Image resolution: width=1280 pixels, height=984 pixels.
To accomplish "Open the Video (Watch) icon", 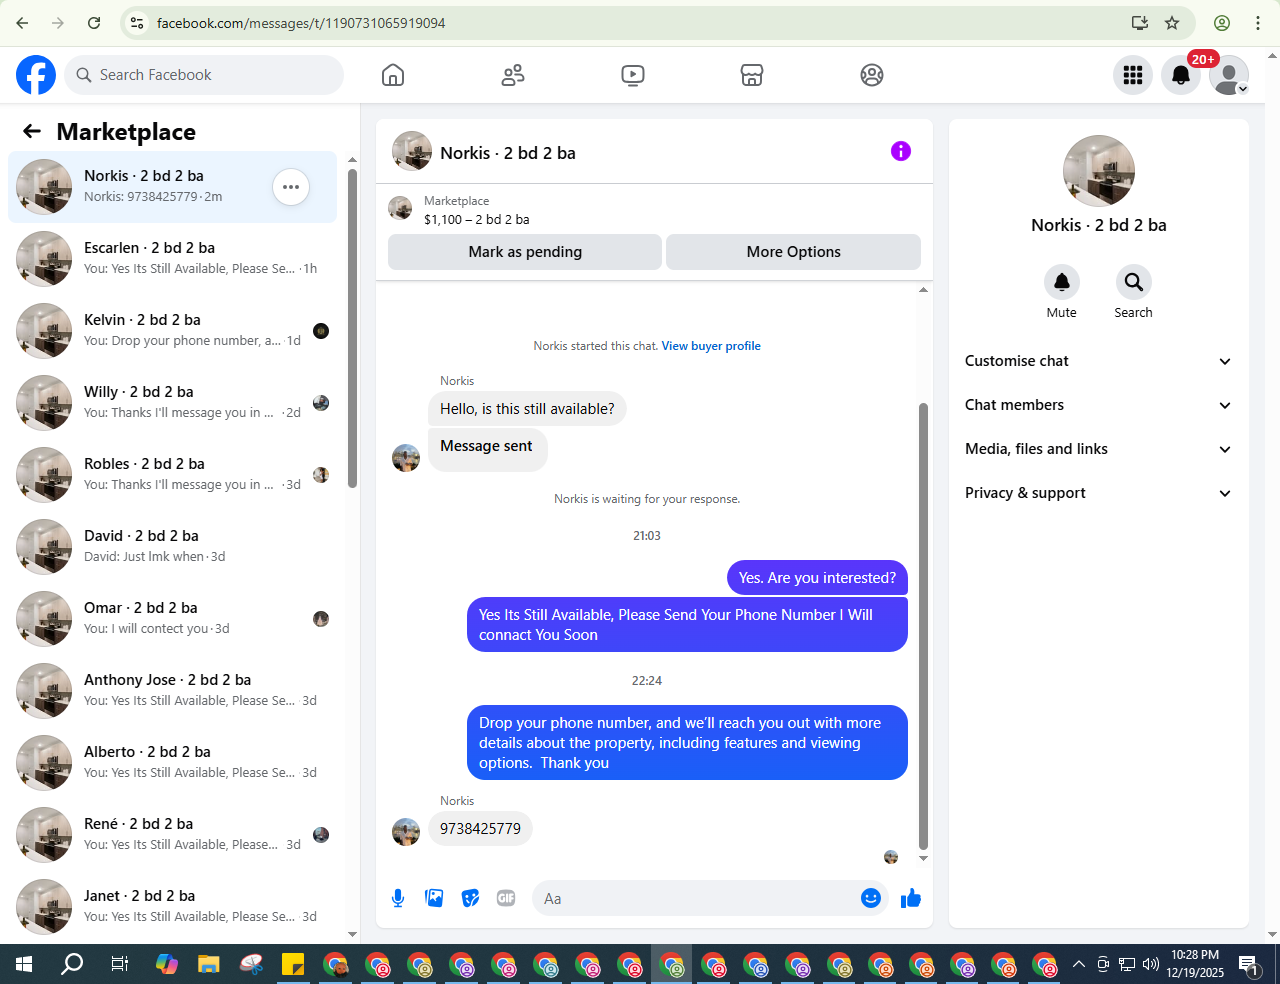I will [633, 75].
